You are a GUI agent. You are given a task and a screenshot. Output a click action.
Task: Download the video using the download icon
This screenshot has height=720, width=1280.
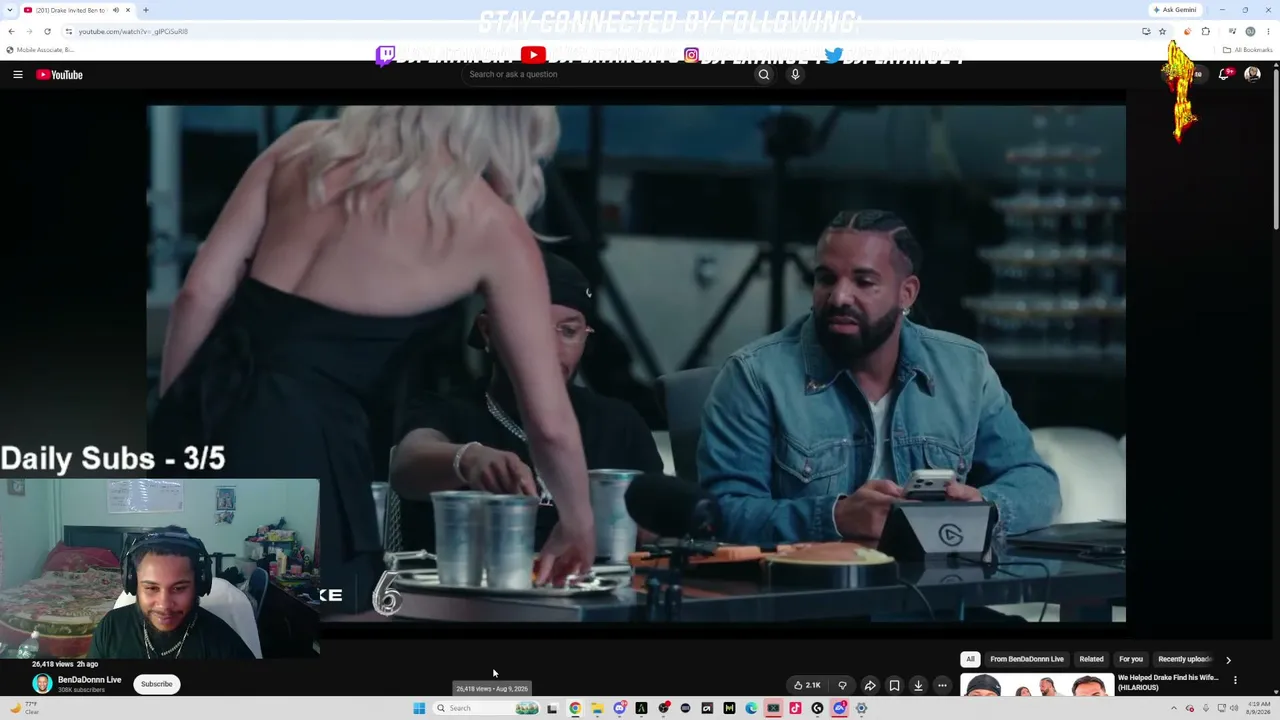click(918, 685)
